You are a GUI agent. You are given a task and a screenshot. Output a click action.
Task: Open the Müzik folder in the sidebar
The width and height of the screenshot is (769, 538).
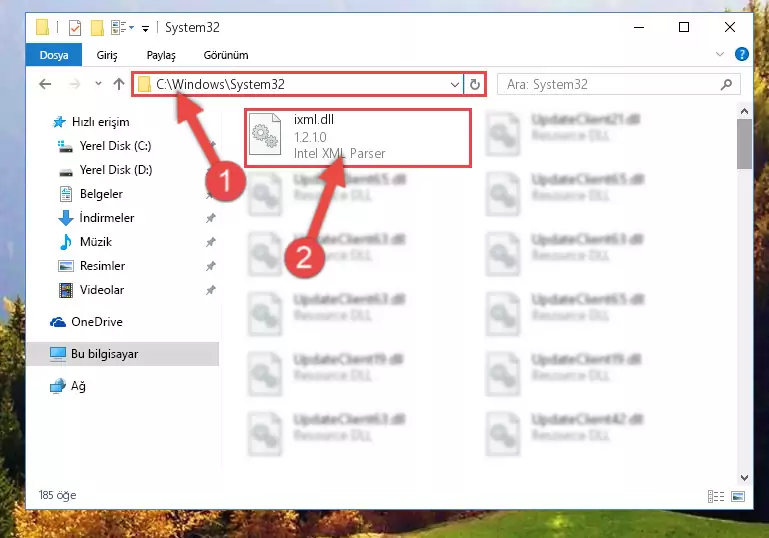[x=96, y=242]
